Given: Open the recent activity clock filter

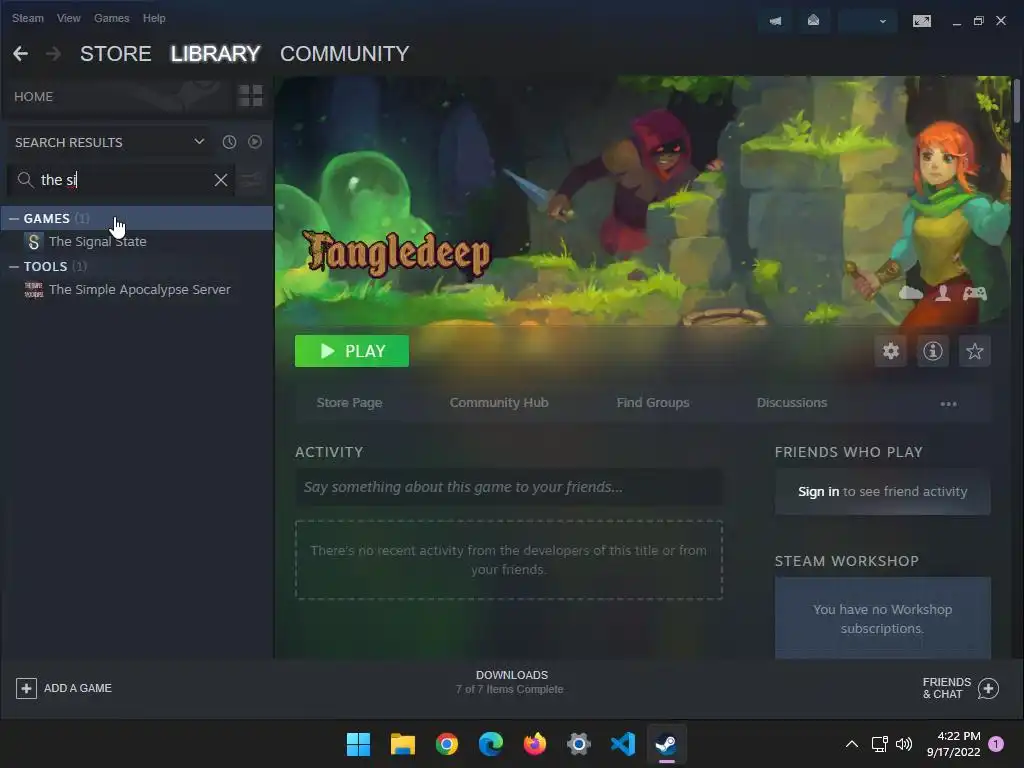Looking at the screenshot, I should [x=229, y=142].
